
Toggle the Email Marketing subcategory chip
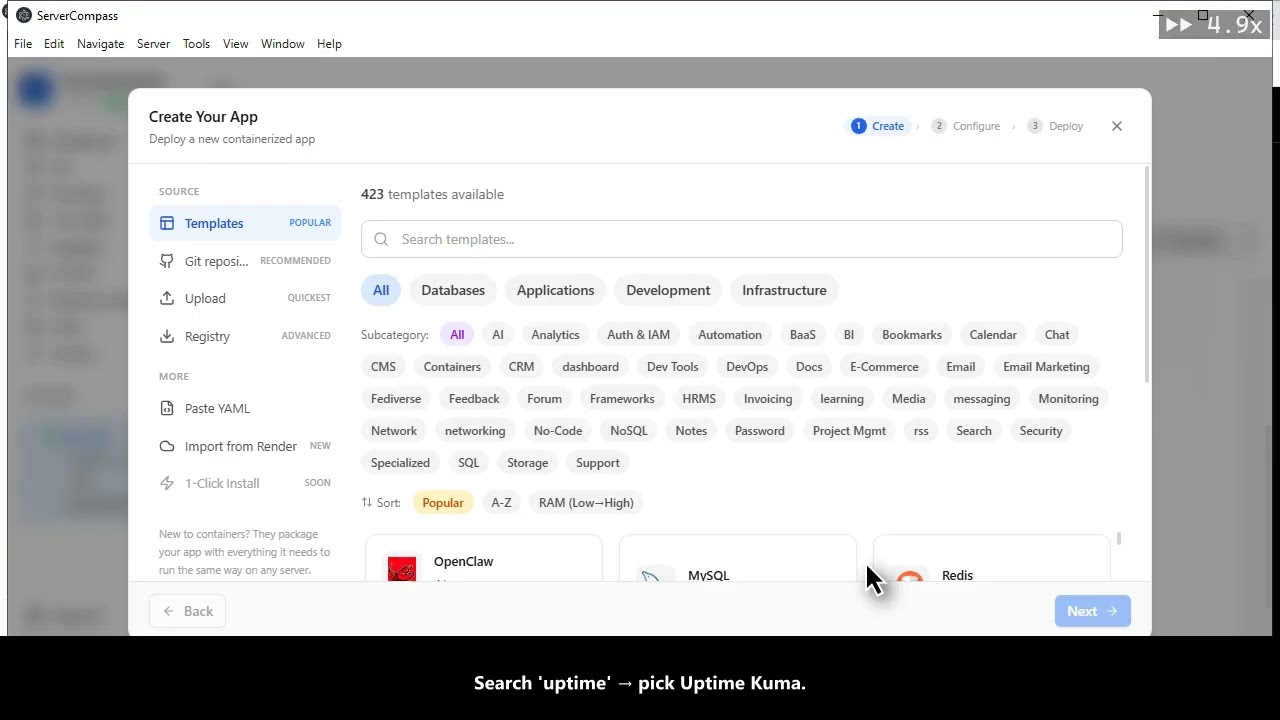[1046, 367]
